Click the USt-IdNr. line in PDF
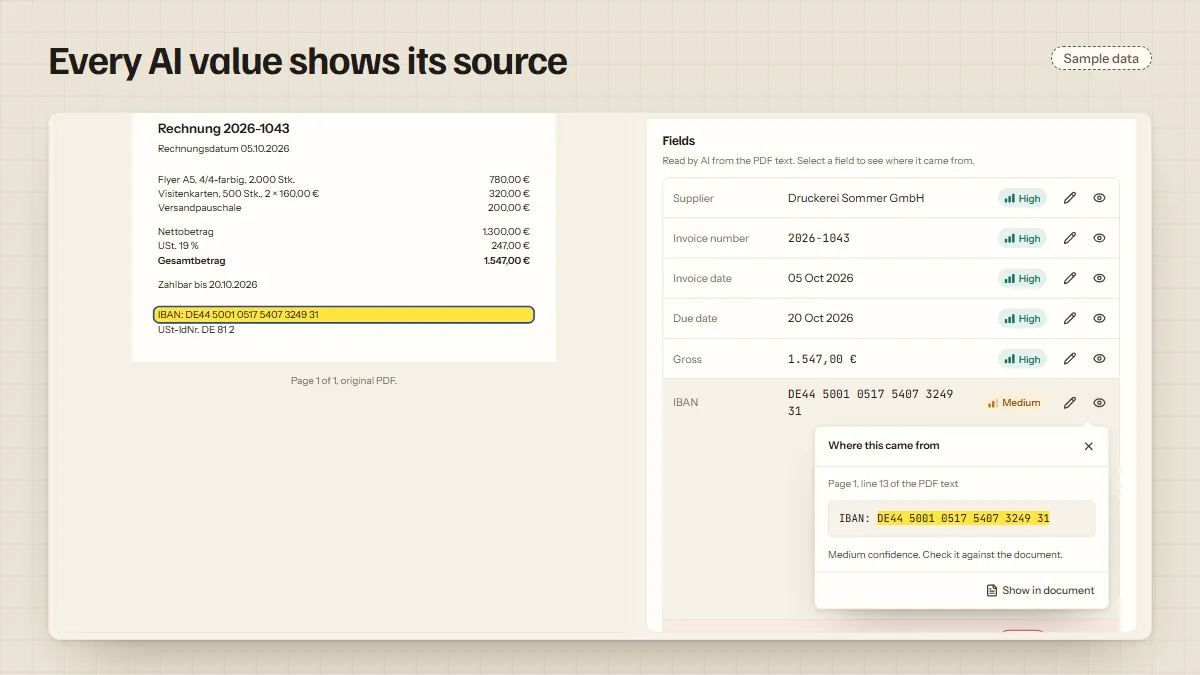The image size is (1200, 675). coord(196,329)
